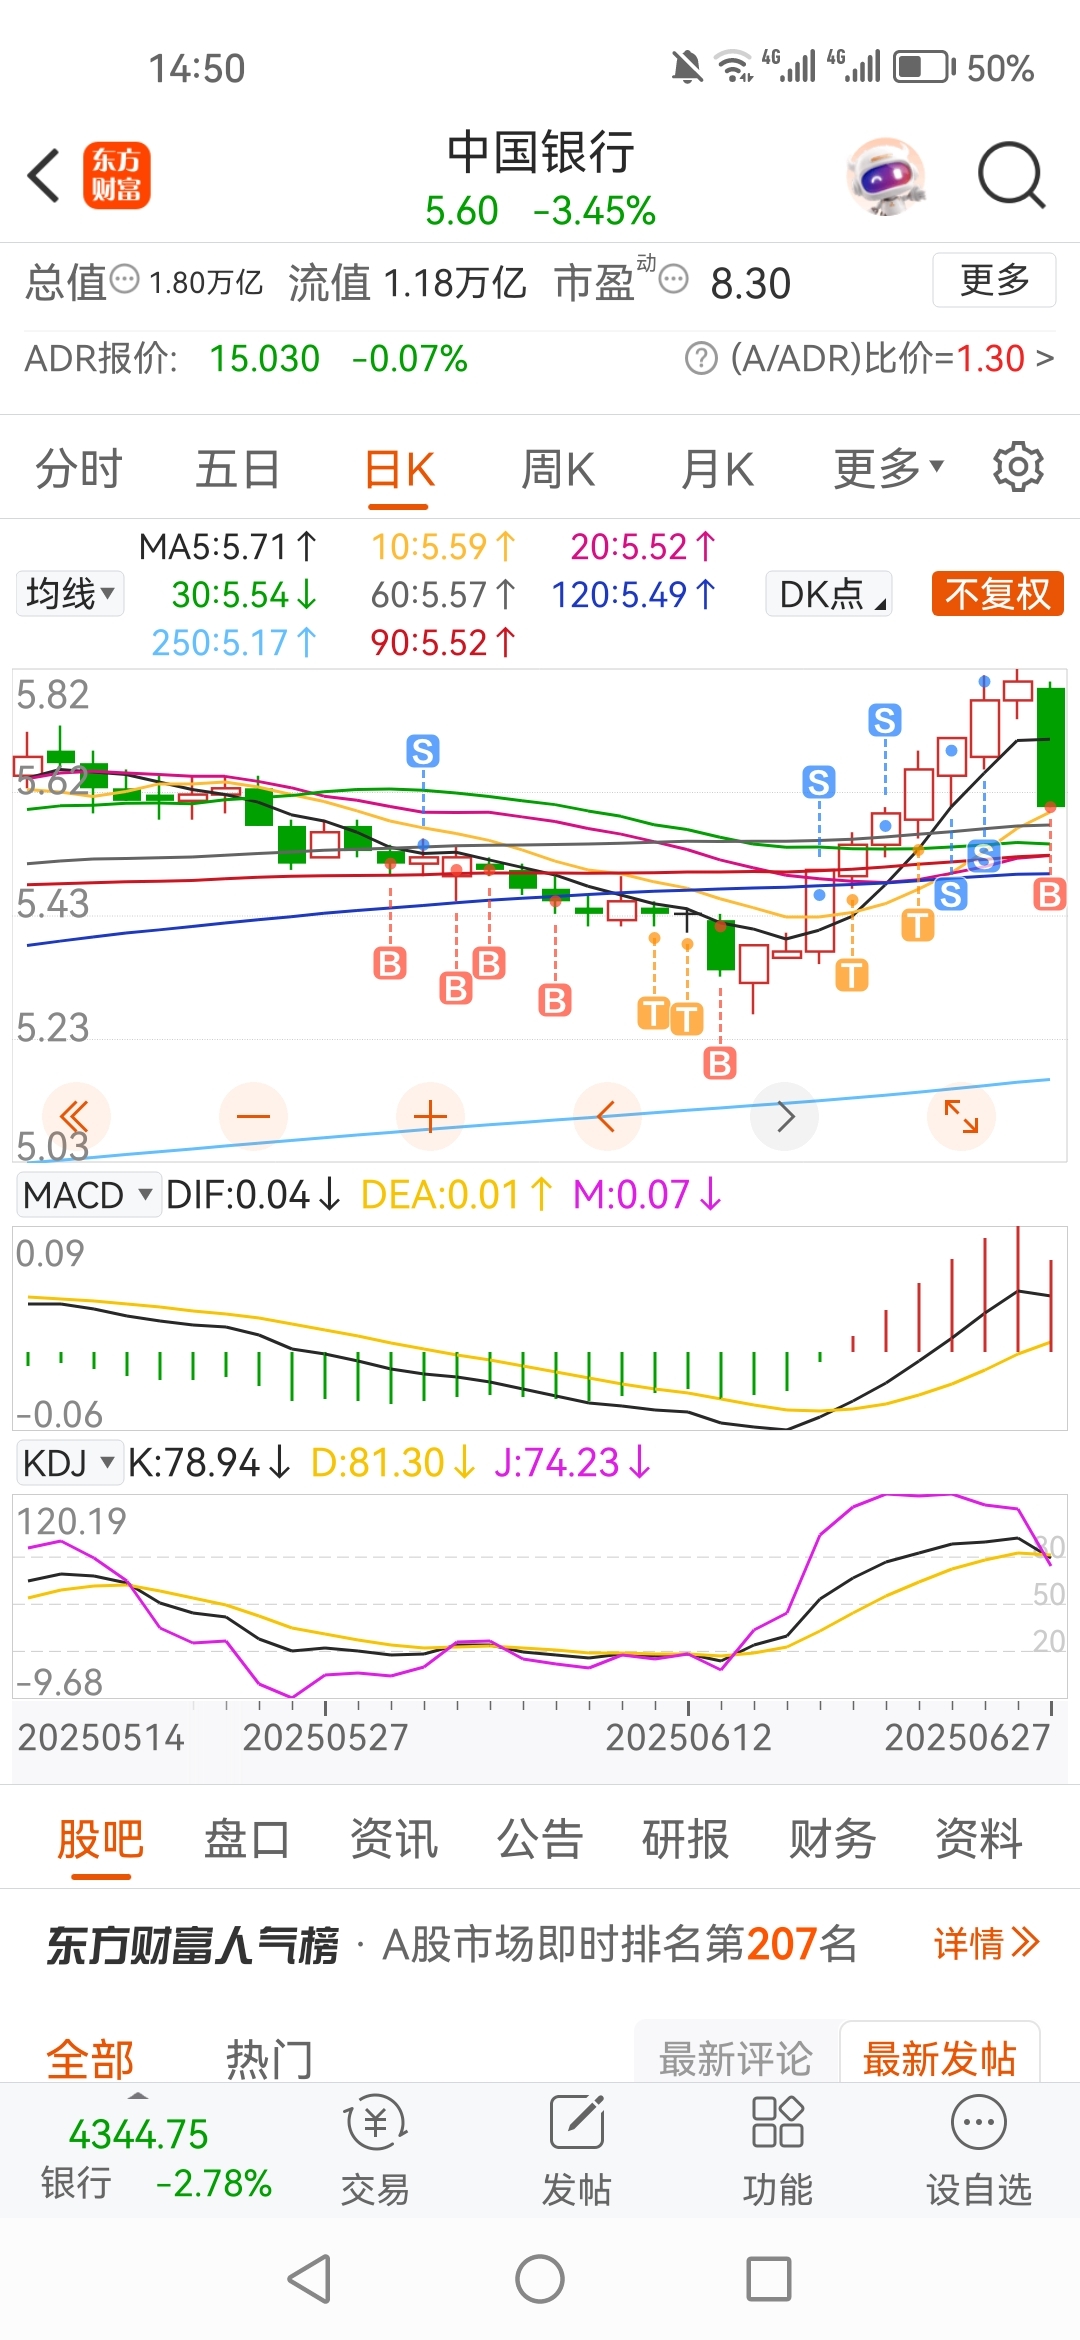Tap the MA5:5.71 indicator value
This screenshot has width=1080, height=2340.
(228, 547)
